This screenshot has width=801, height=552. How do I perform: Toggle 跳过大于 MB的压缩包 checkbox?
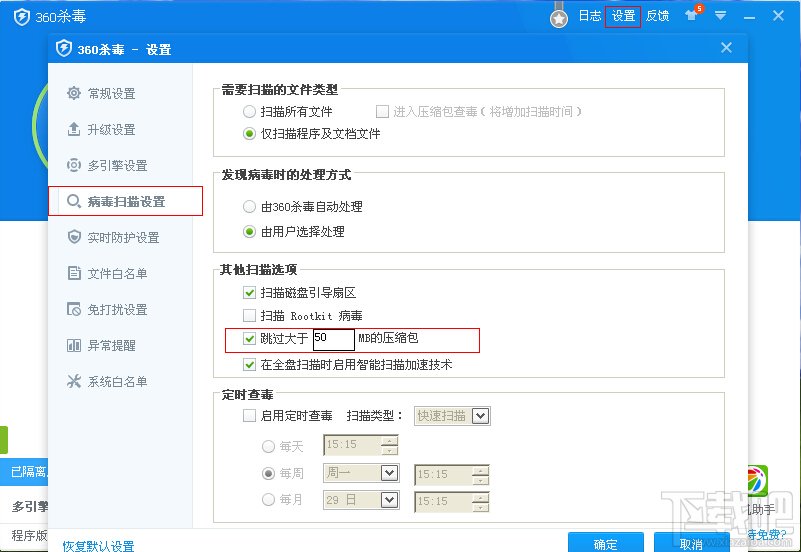click(249, 338)
